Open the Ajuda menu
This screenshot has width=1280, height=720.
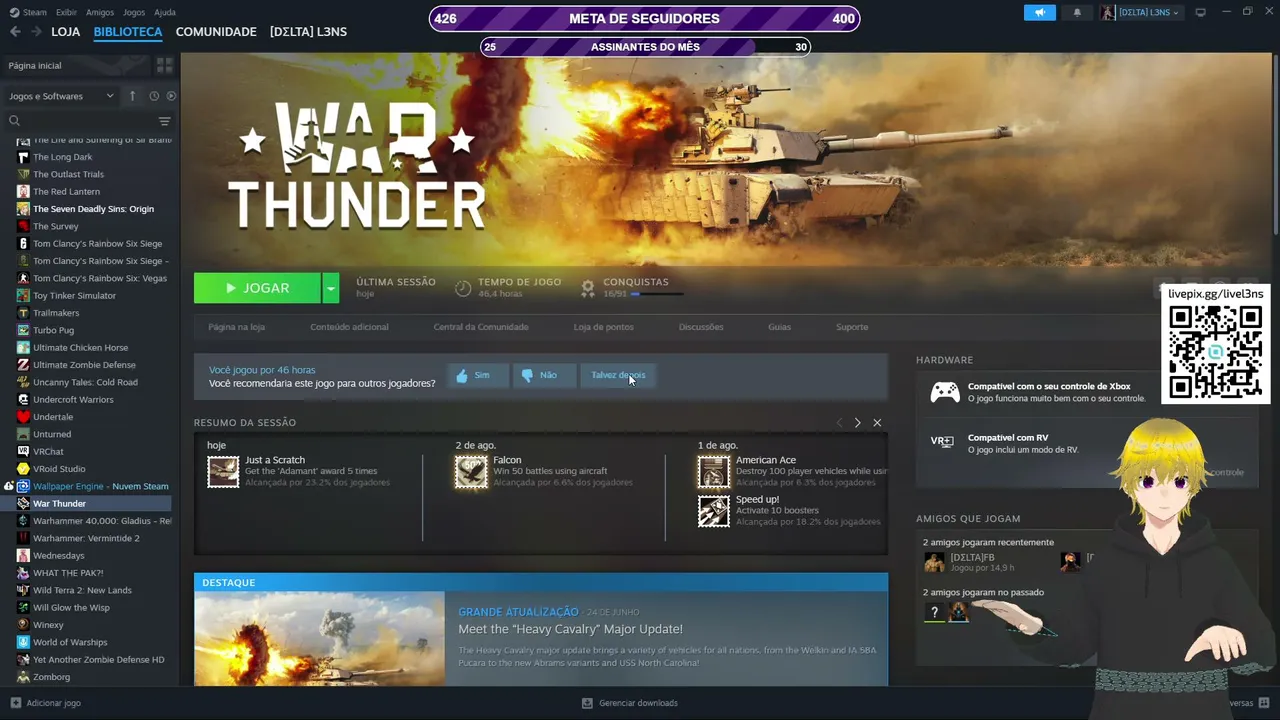[x=165, y=12]
